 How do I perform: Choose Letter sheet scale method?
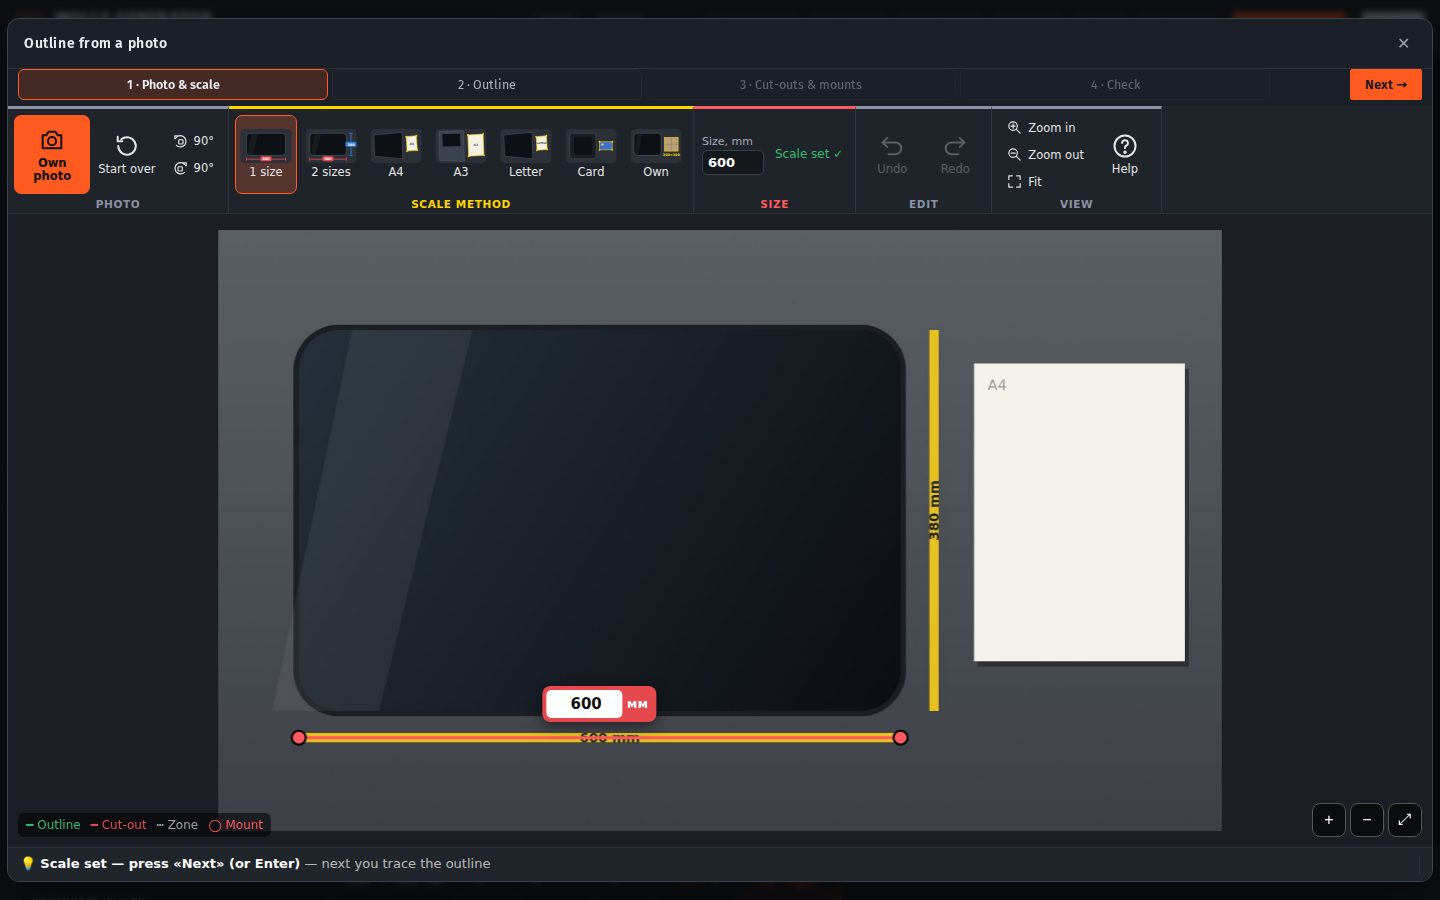coord(526,154)
